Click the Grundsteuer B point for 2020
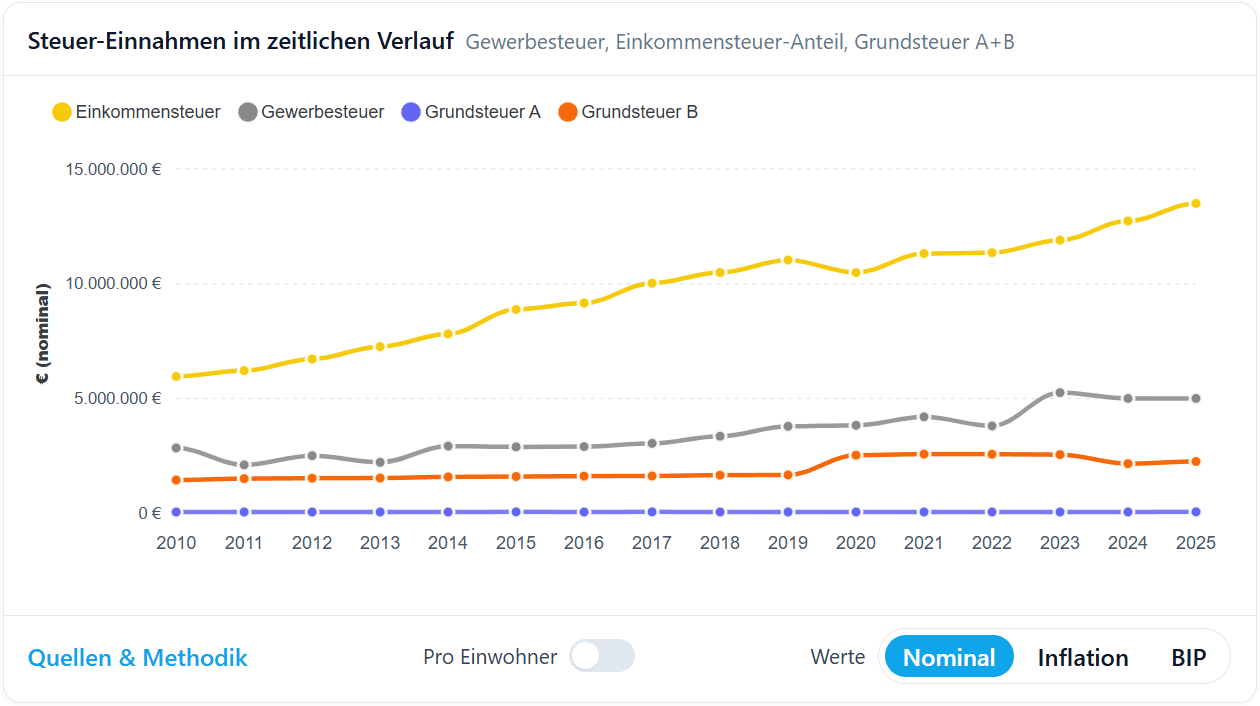Image resolution: width=1260 pixels, height=706 pixels. pyautogui.click(x=855, y=454)
